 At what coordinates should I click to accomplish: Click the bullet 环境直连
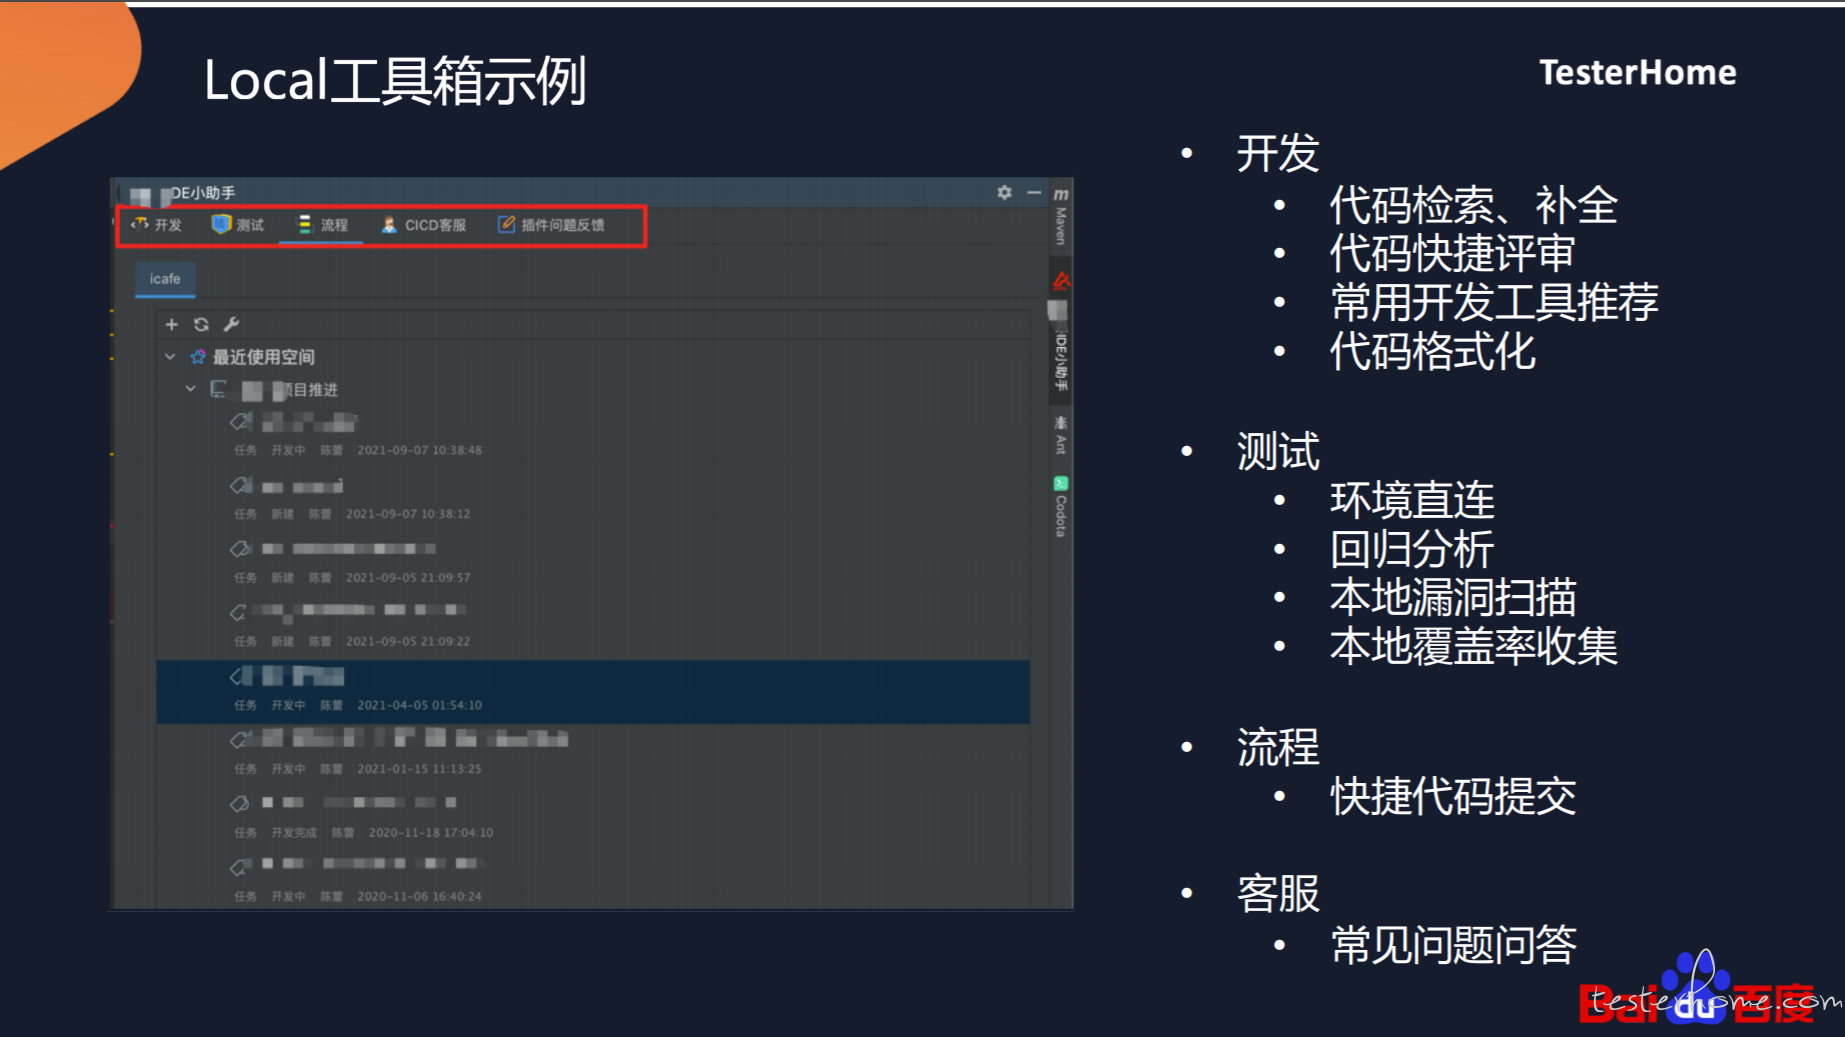coord(1412,500)
